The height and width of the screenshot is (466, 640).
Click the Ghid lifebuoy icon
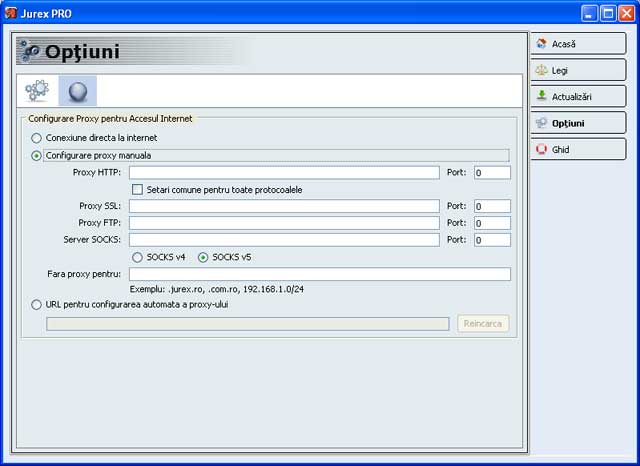coord(542,149)
